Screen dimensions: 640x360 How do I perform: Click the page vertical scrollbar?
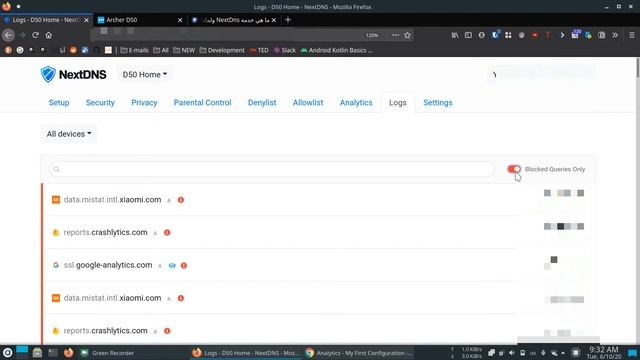click(637, 67)
